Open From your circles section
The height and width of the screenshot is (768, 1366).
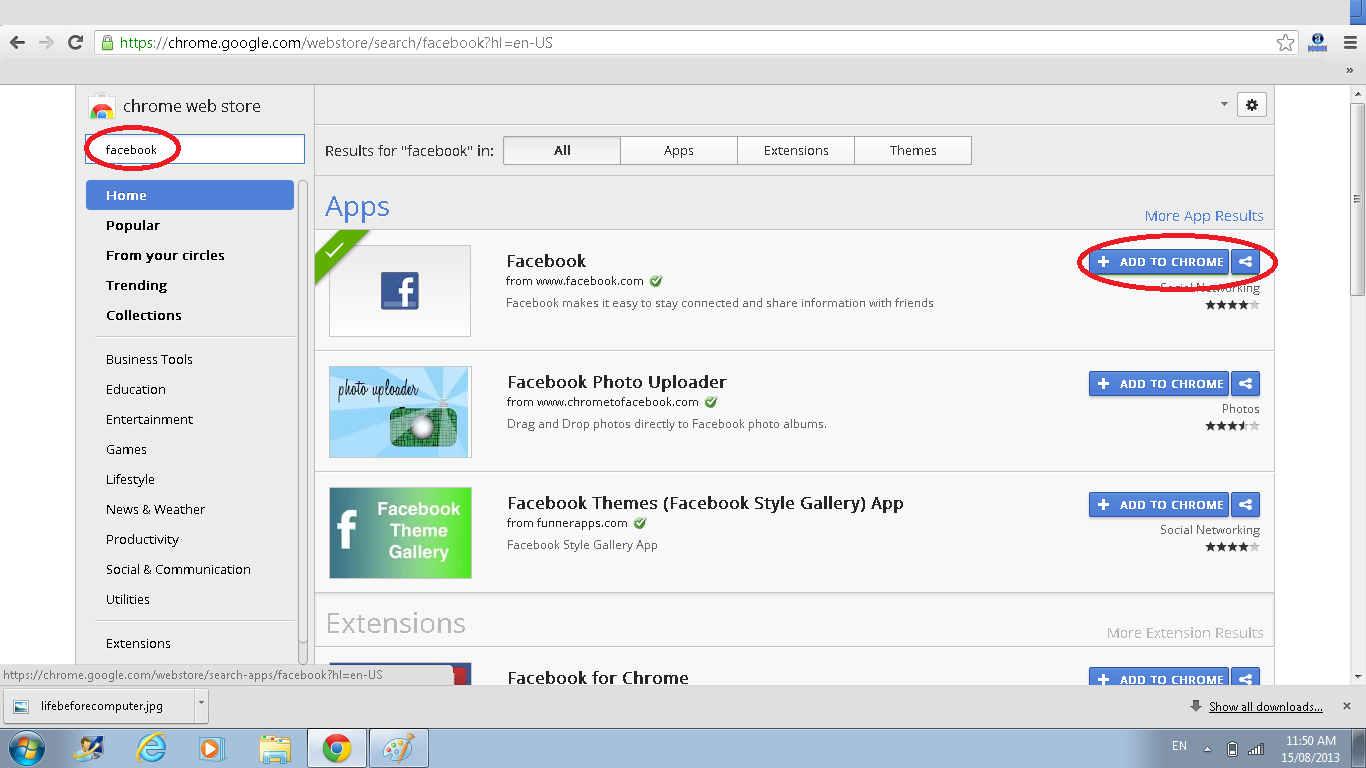pos(165,255)
